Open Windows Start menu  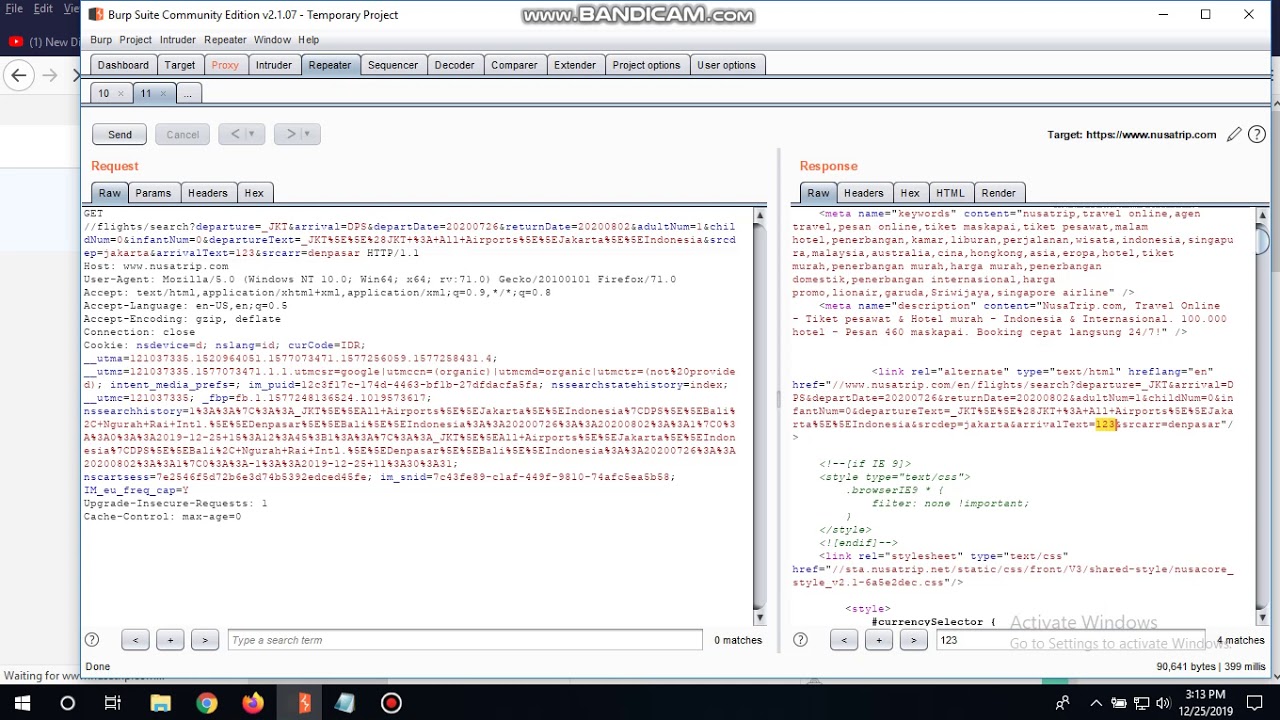[x=22, y=703]
